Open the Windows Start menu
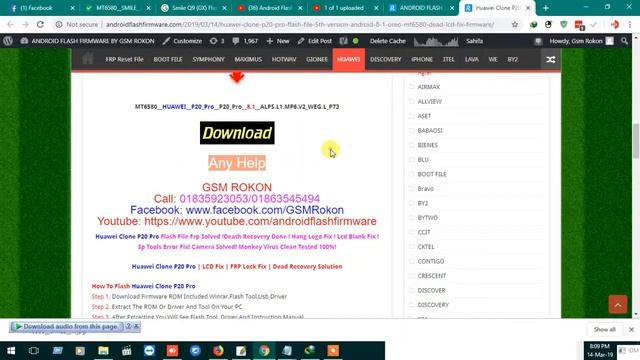640x360 pixels. [11, 351]
